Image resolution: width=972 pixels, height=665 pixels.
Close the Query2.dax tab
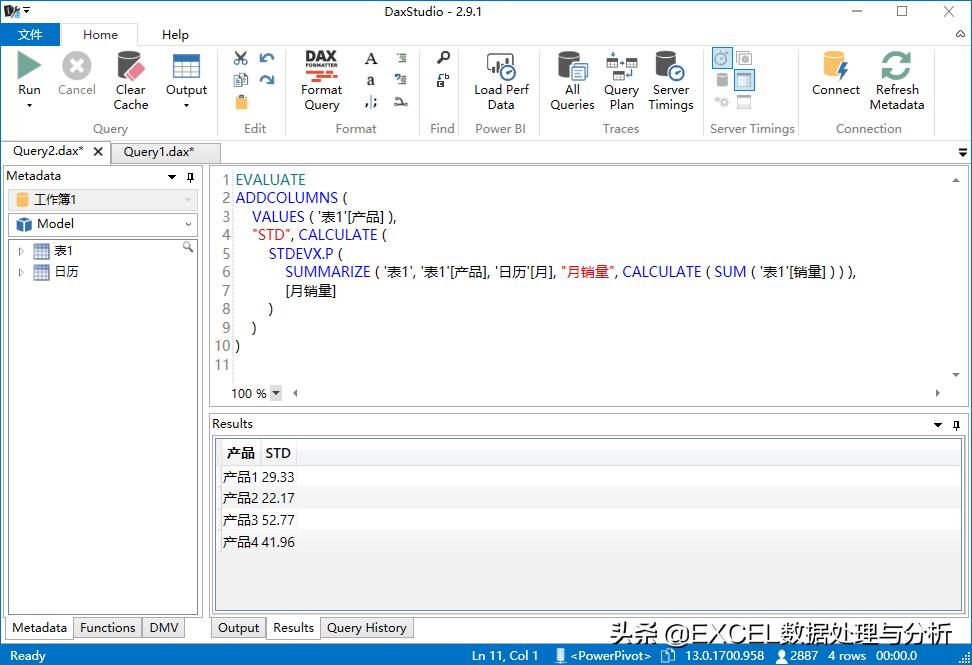click(x=98, y=151)
